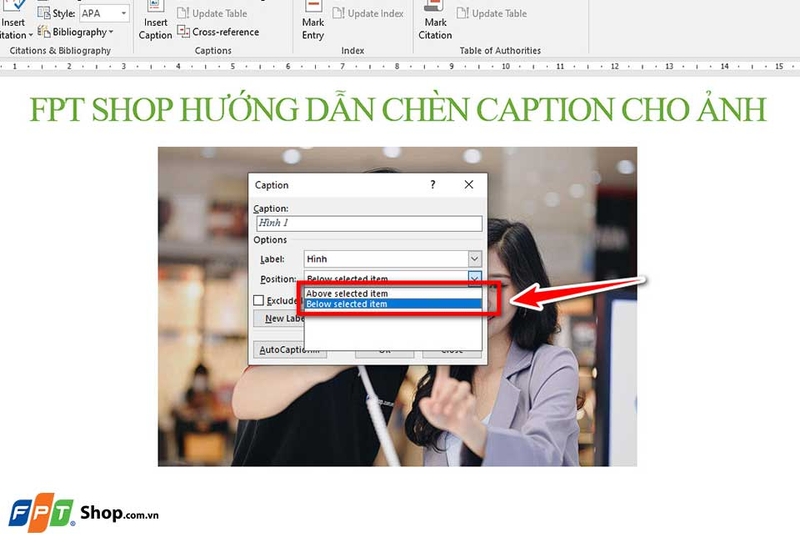Click Insert Caption in the ribbon
This screenshot has width=800, height=542.
[x=155, y=20]
